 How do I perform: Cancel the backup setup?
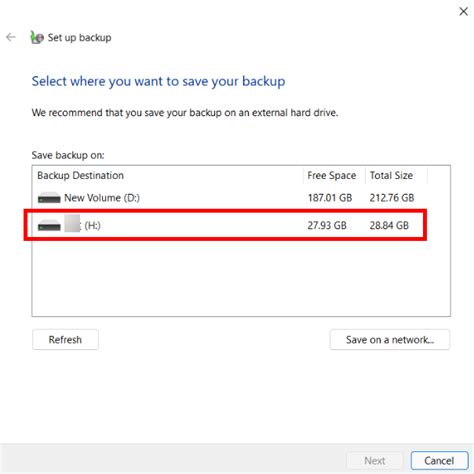click(x=439, y=460)
